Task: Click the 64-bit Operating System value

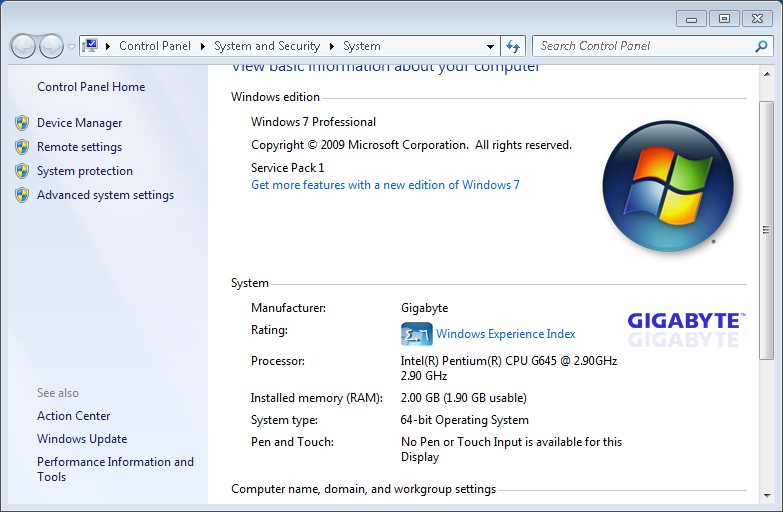Action: click(x=464, y=420)
